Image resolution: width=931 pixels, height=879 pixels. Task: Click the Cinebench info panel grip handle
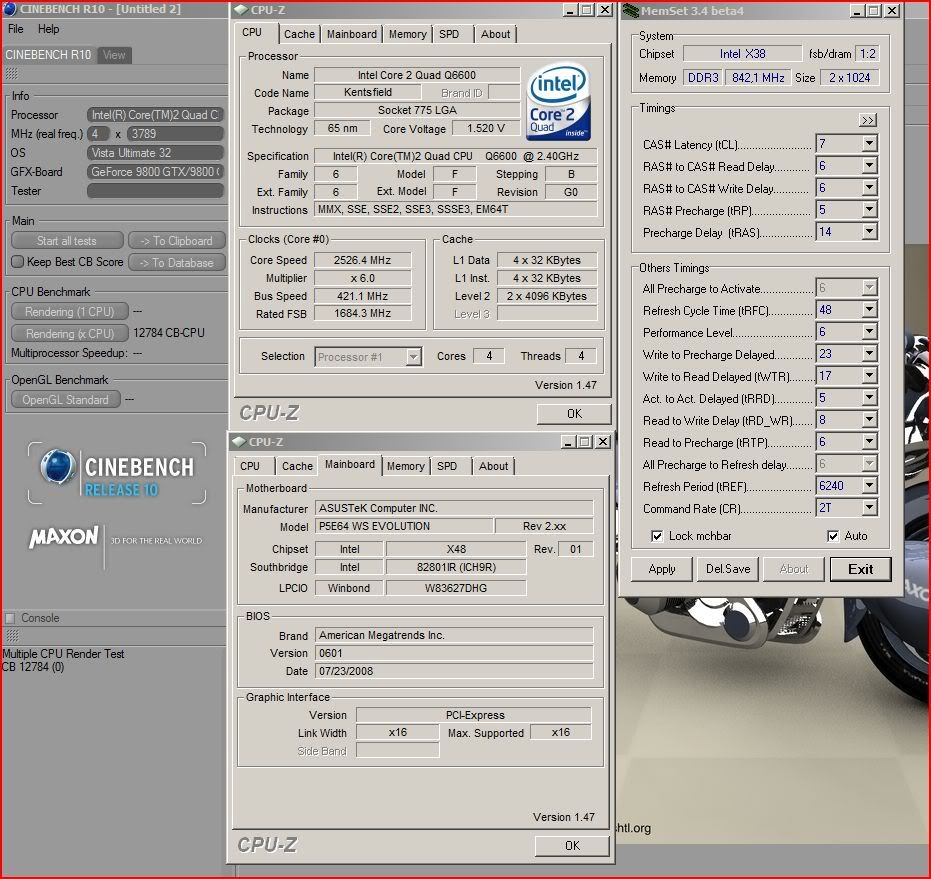pos(11,74)
